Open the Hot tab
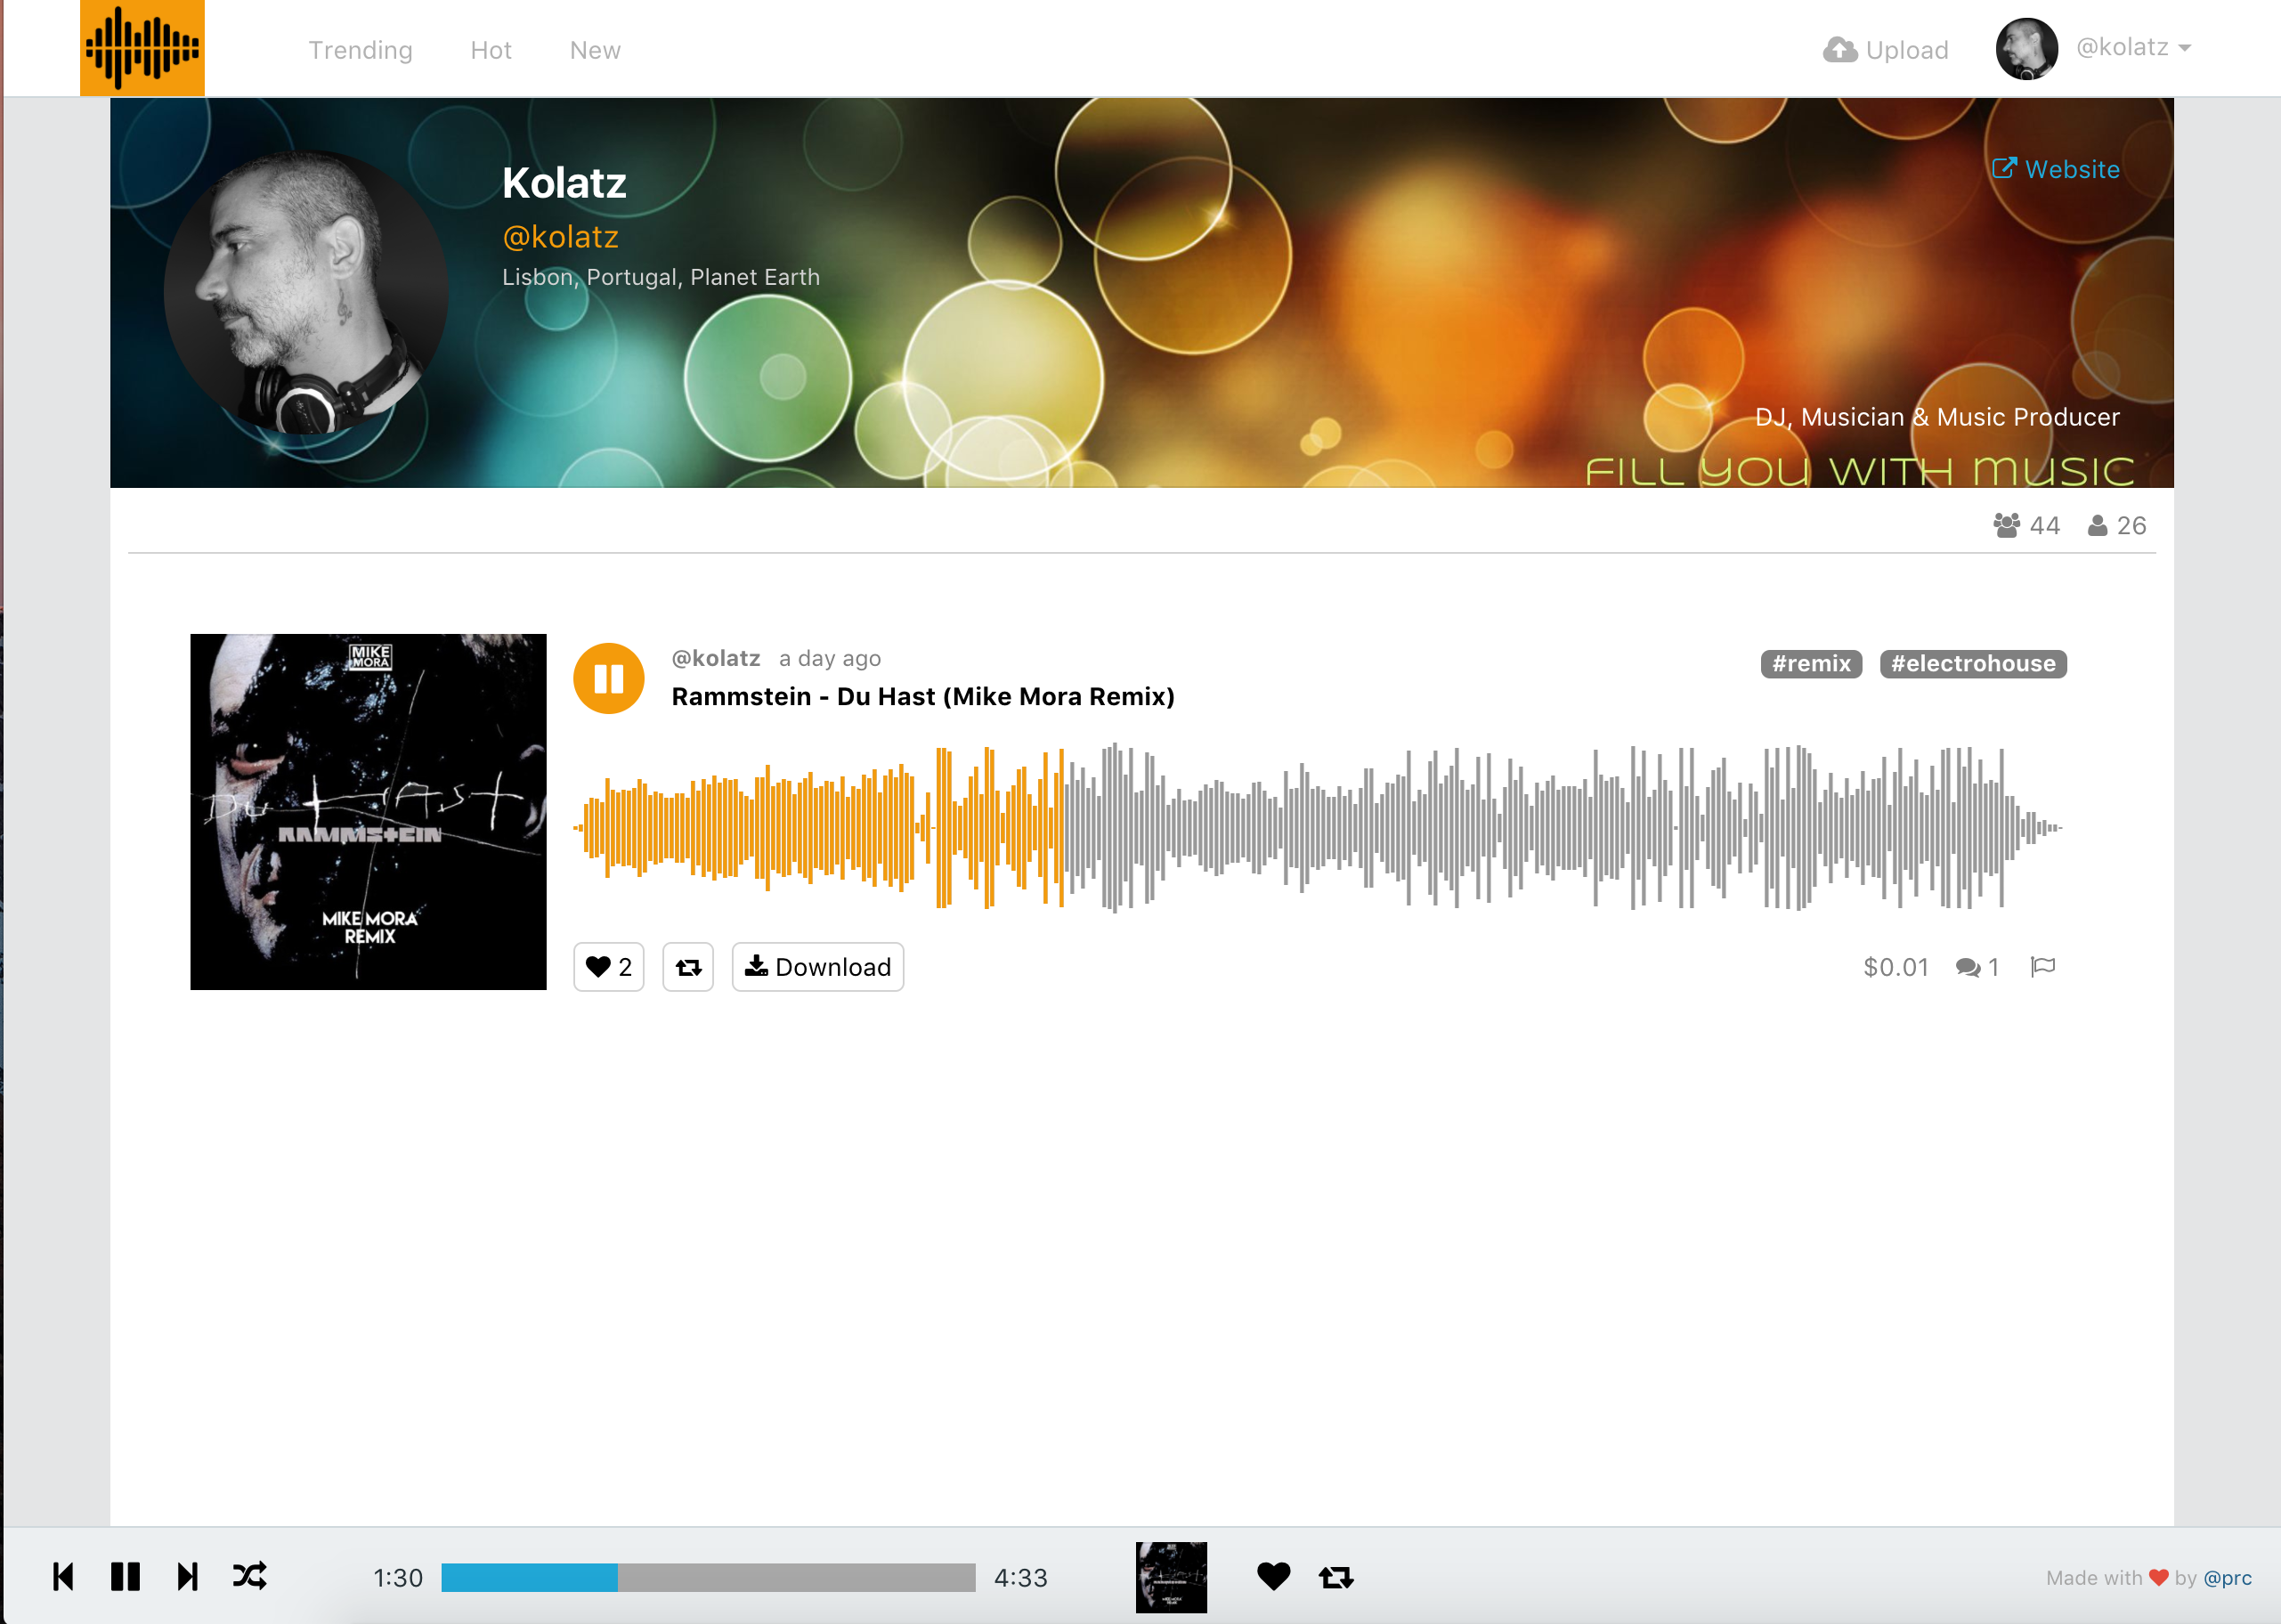2281x1624 pixels. coord(491,50)
